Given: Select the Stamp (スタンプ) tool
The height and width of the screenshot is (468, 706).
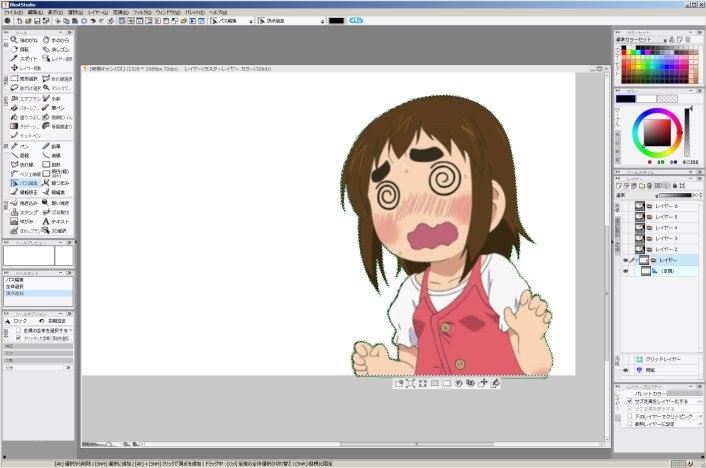Looking at the screenshot, I should point(24,212).
